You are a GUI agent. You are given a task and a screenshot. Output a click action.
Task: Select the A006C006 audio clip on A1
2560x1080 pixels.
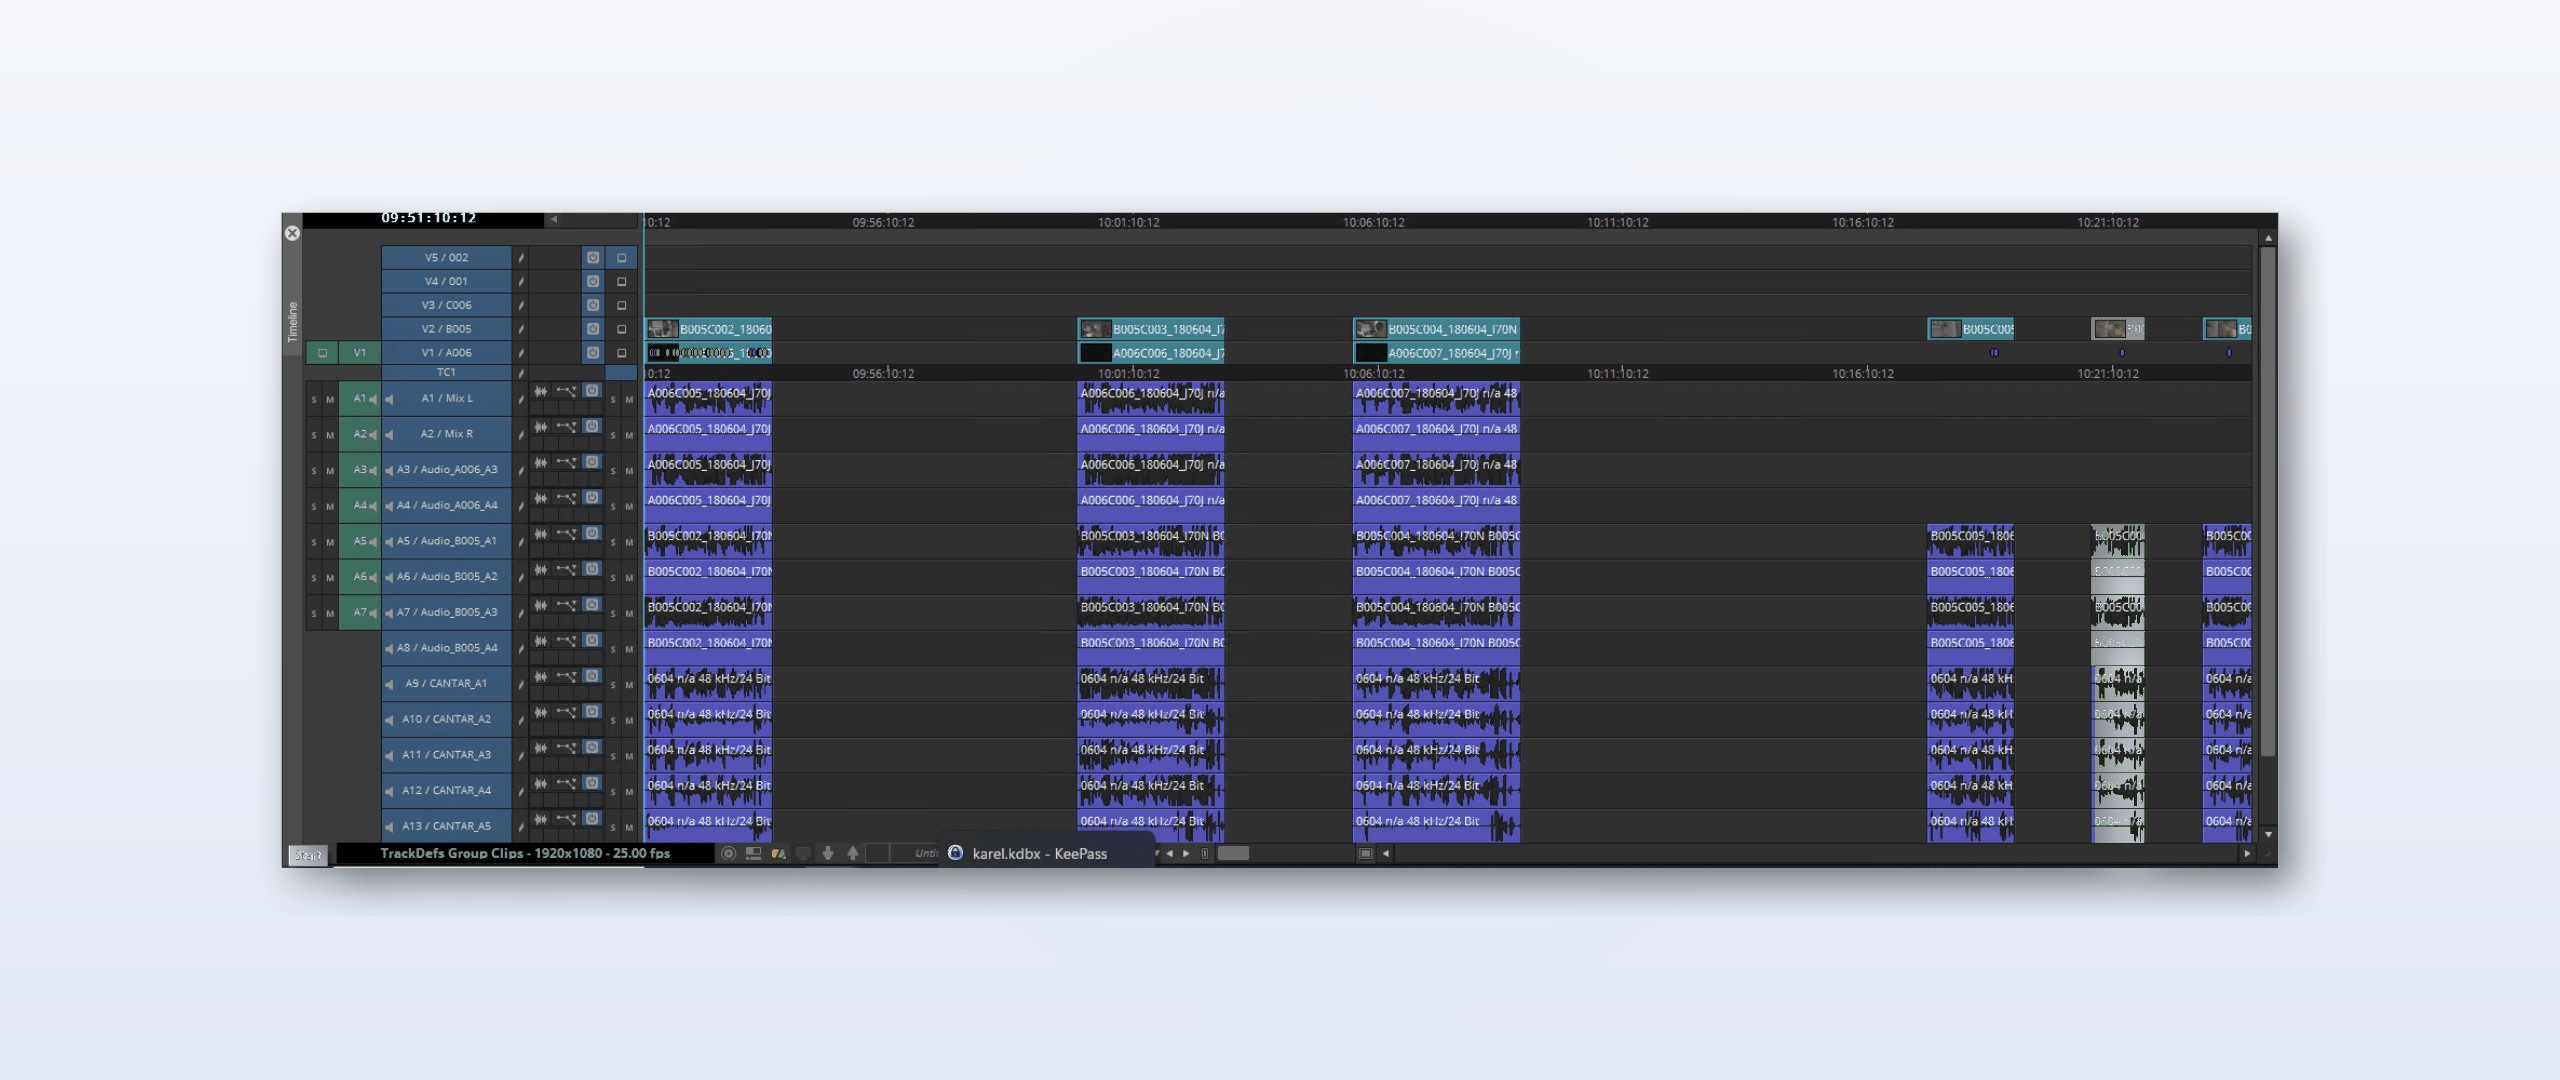click(x=1151, y=399)
